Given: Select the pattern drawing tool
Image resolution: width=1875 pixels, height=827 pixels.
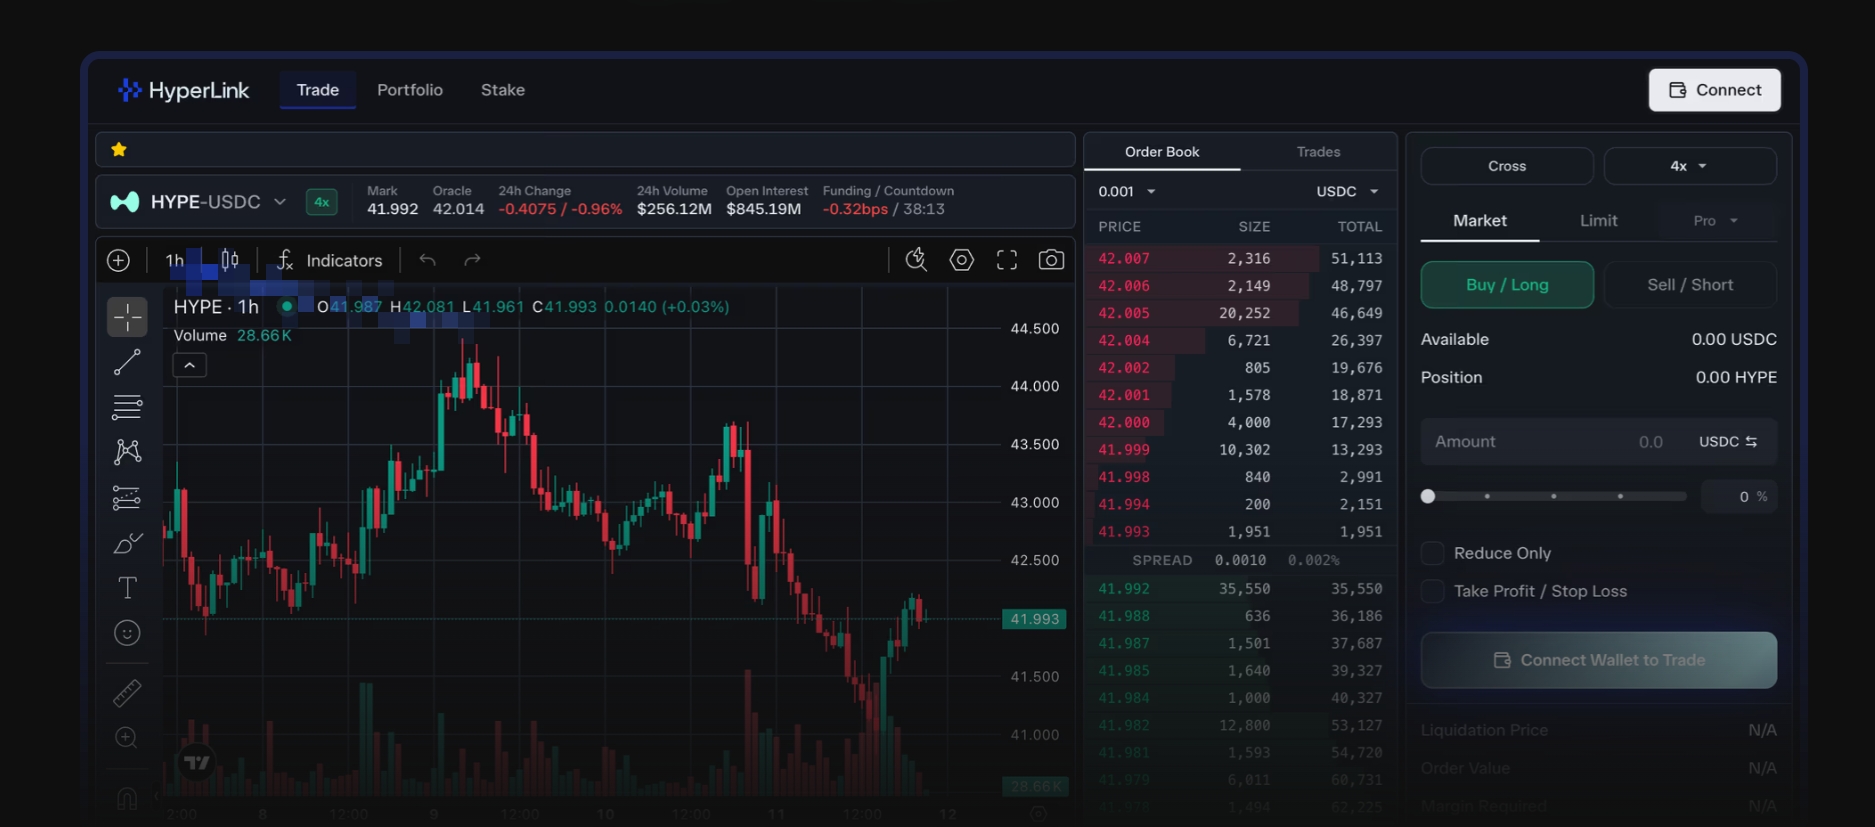Looking at the screenshot, I should [127, 452].
